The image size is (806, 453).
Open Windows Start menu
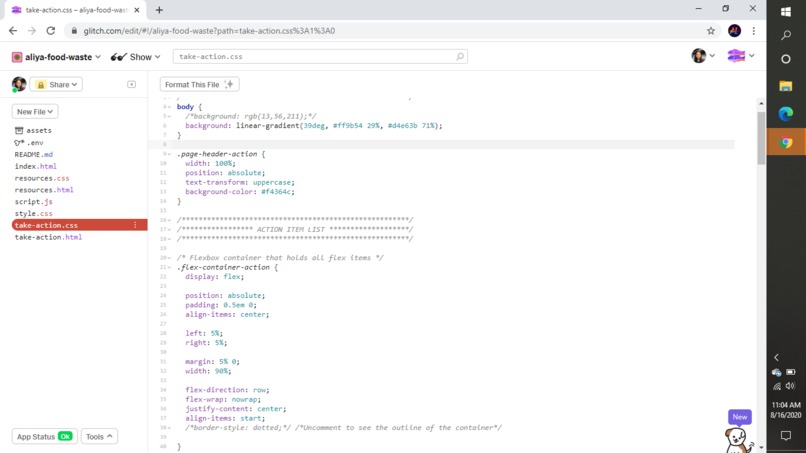786,12
